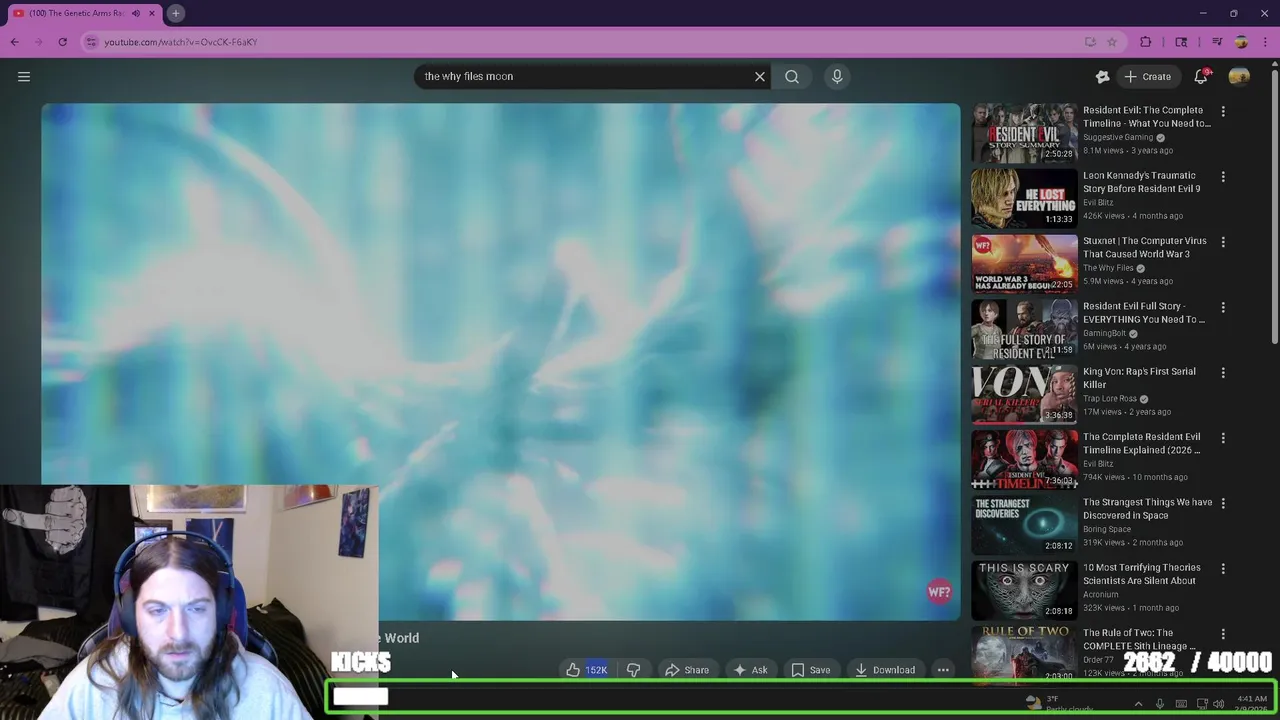This screenshot has width=1280, height=720.
Task: Click the Trap Lore Ross channel name
Action: pyautogui.click(x=1110, y=399)
